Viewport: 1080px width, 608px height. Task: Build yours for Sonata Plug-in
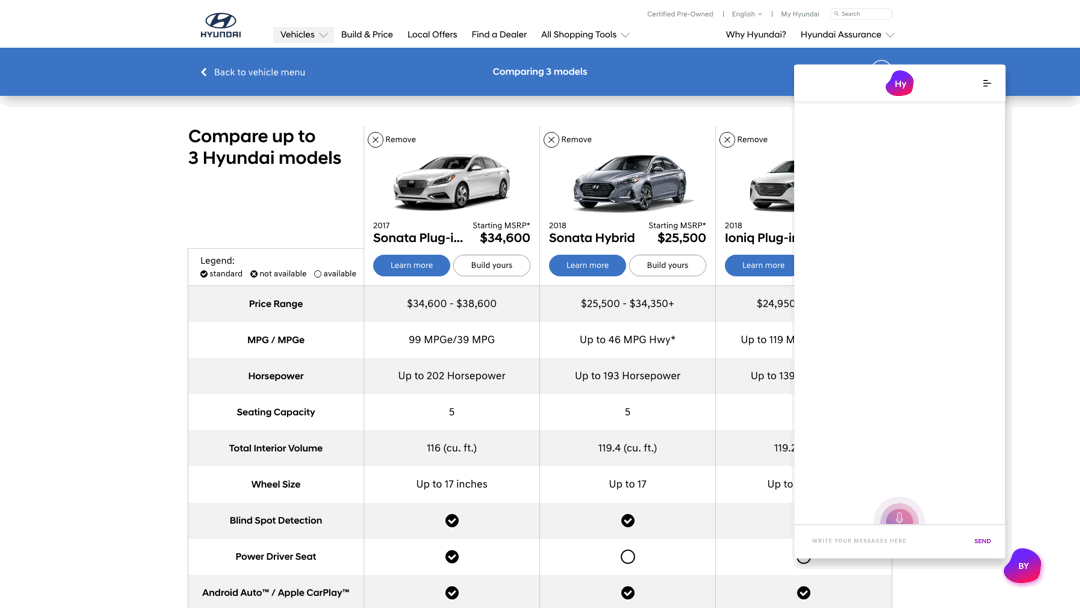point(491,265)
